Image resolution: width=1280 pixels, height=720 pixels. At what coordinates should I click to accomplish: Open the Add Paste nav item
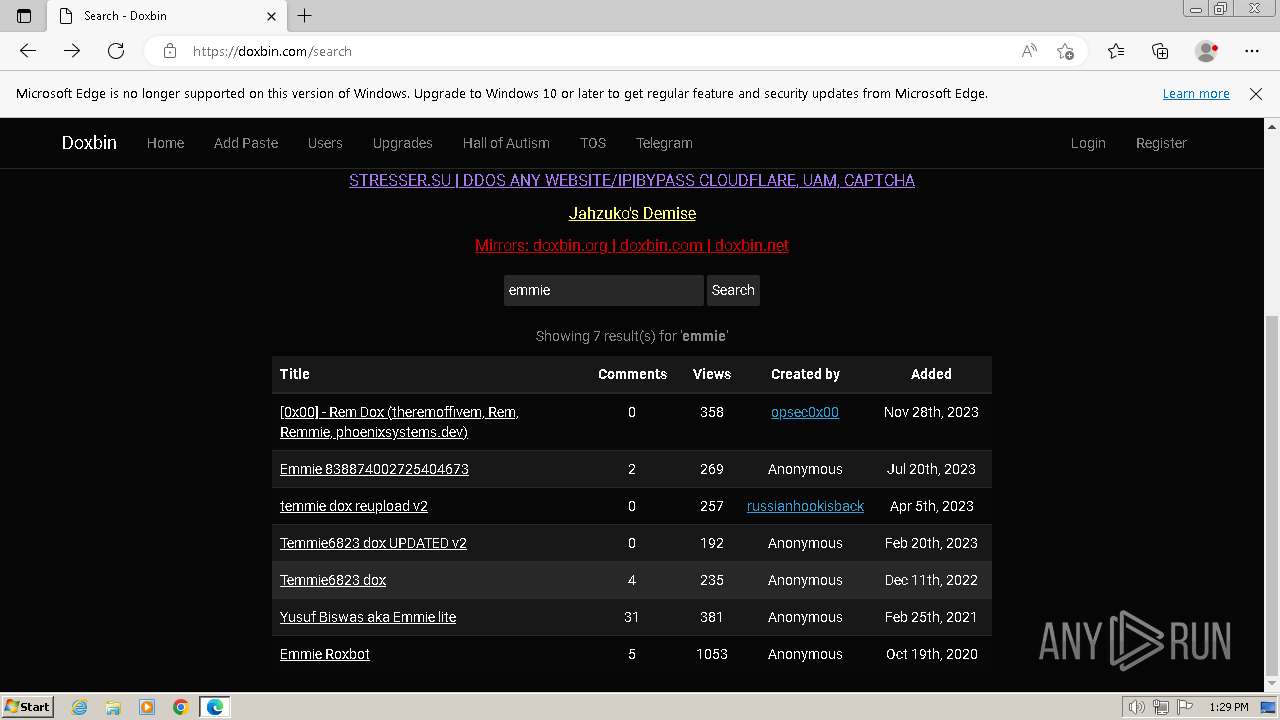(246, 143)
